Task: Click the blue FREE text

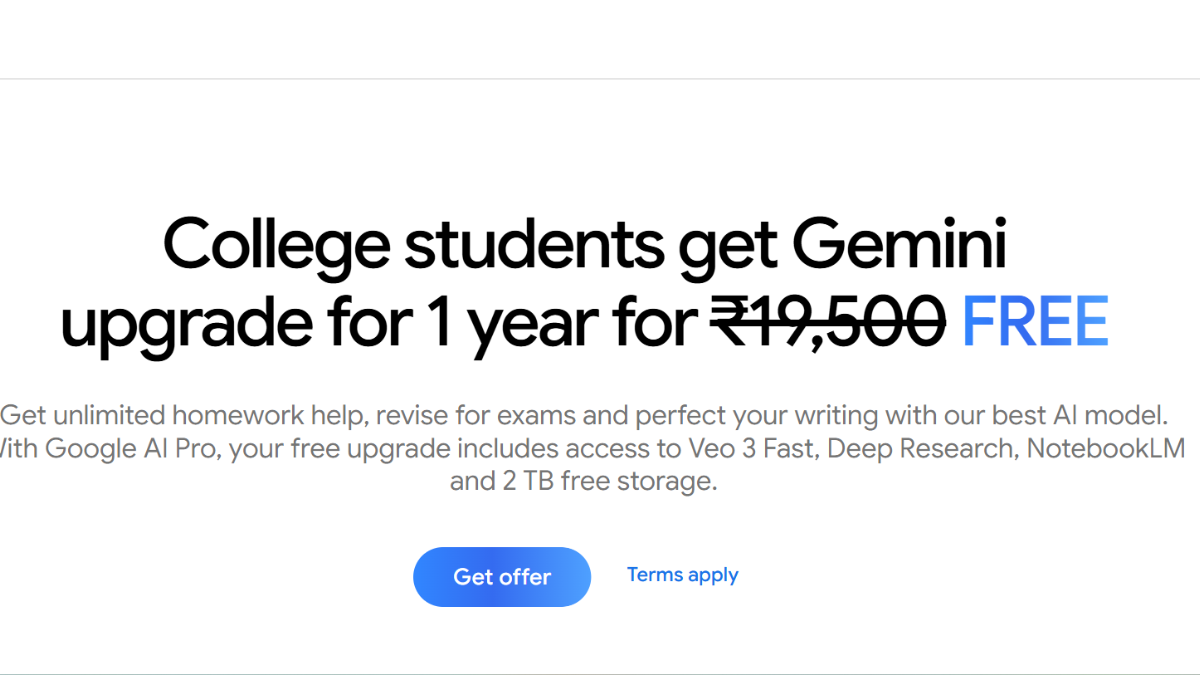Action: coord(1035,322)
